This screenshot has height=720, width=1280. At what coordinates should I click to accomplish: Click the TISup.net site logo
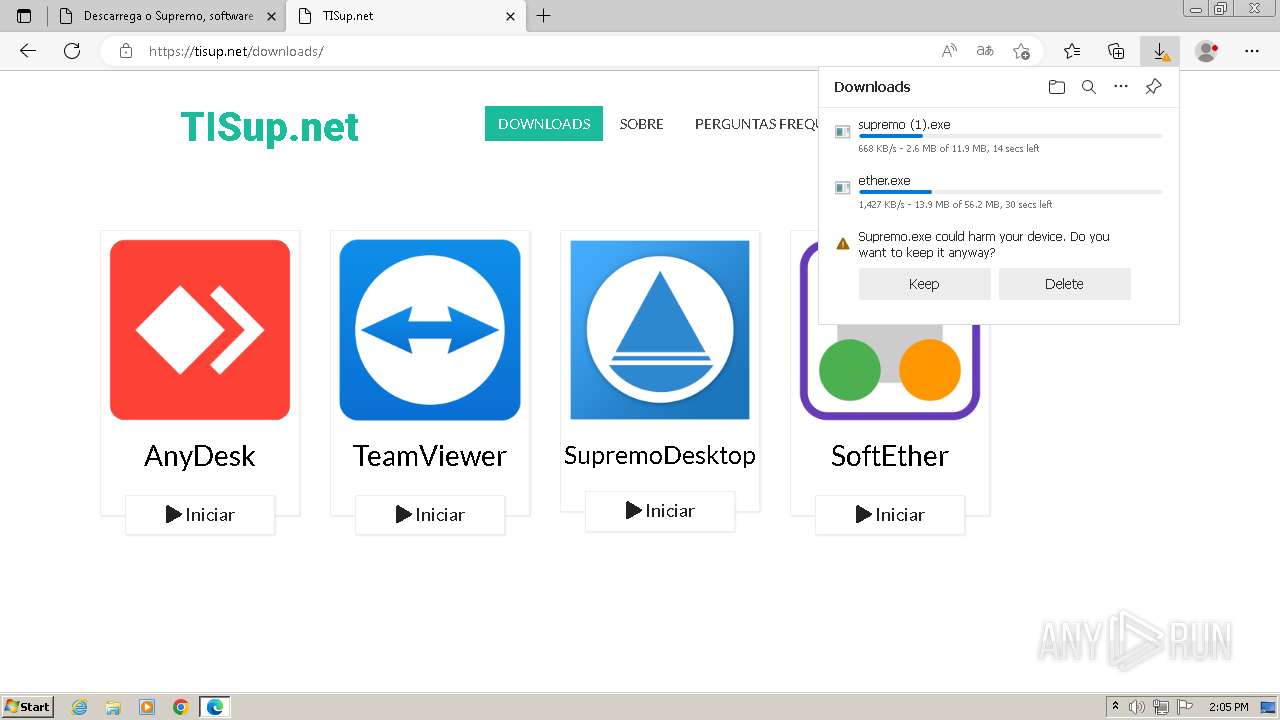(269, 127)
